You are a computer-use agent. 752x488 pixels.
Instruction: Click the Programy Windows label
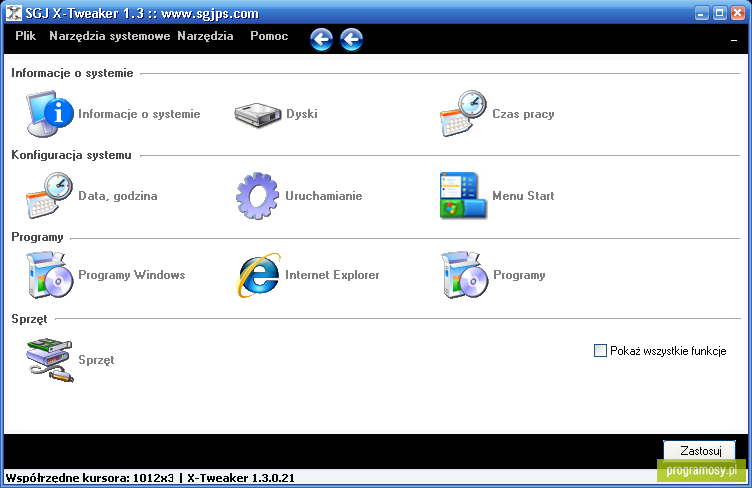pyautogui.click(x=132, y=275)
